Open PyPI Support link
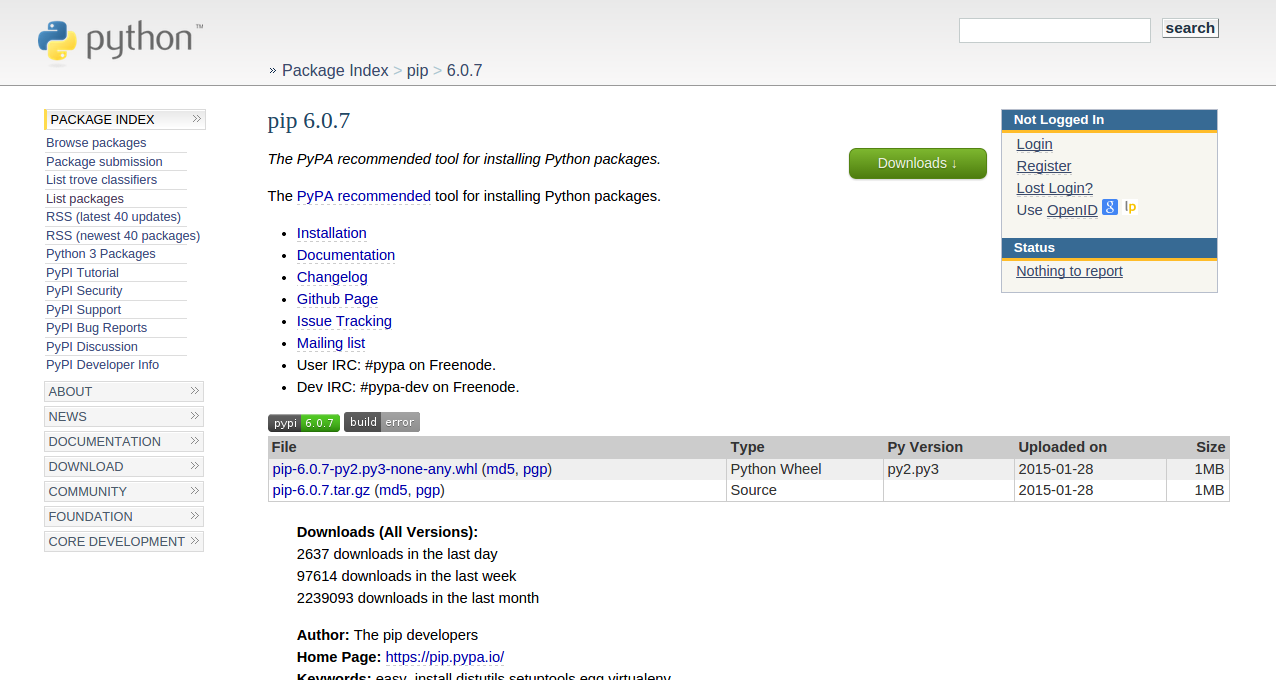 point(83,309)
